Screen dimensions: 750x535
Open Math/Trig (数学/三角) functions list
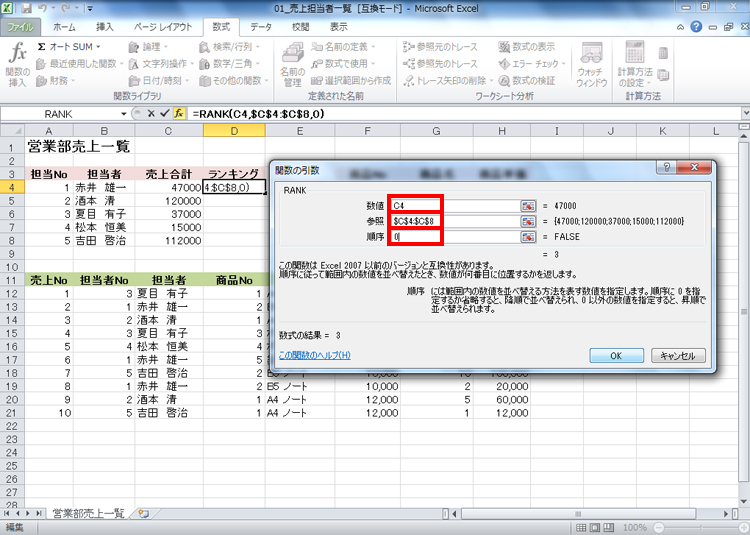230,64
